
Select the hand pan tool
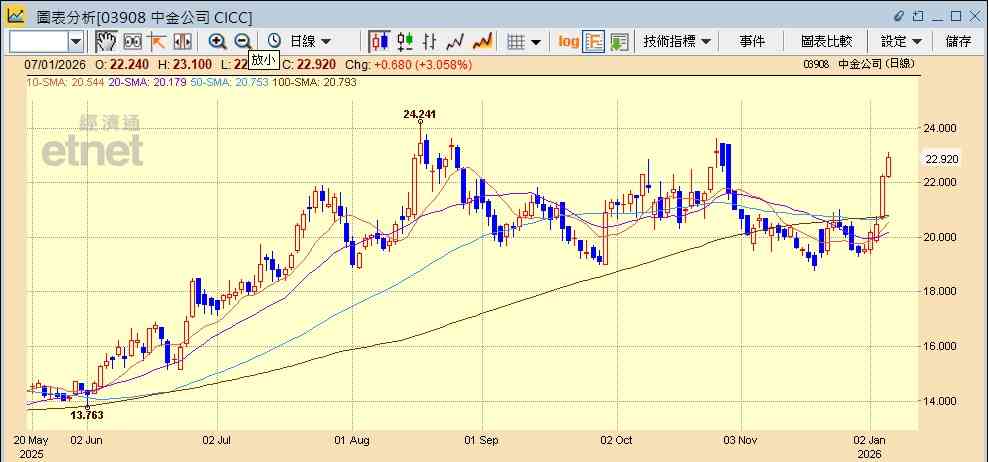(x=106, y=42)
